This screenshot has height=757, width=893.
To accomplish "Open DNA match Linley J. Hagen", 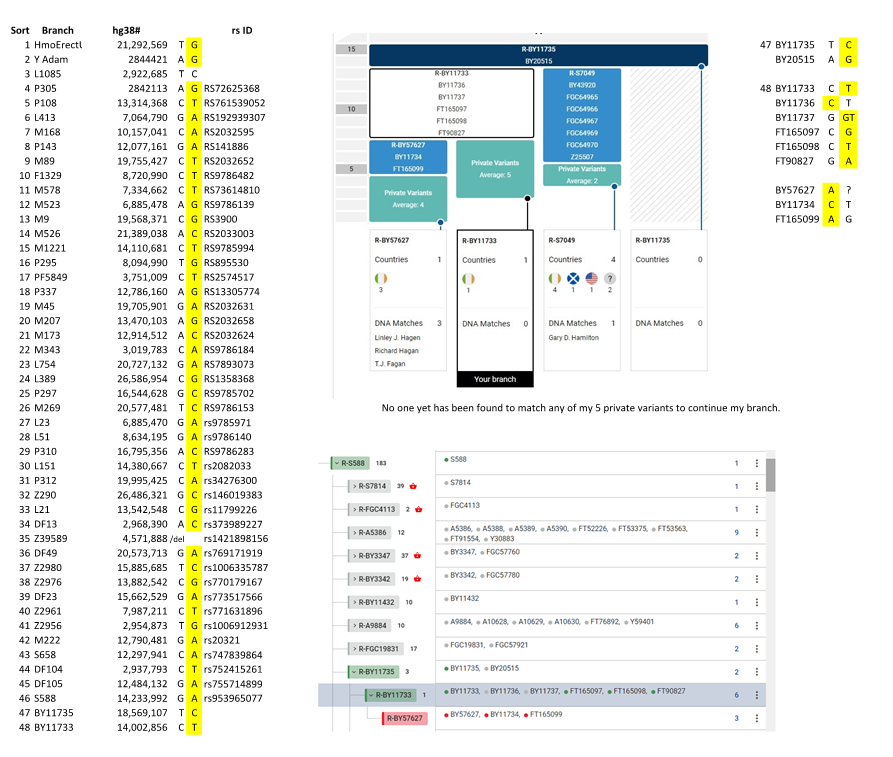I will (x=398, y=338).
